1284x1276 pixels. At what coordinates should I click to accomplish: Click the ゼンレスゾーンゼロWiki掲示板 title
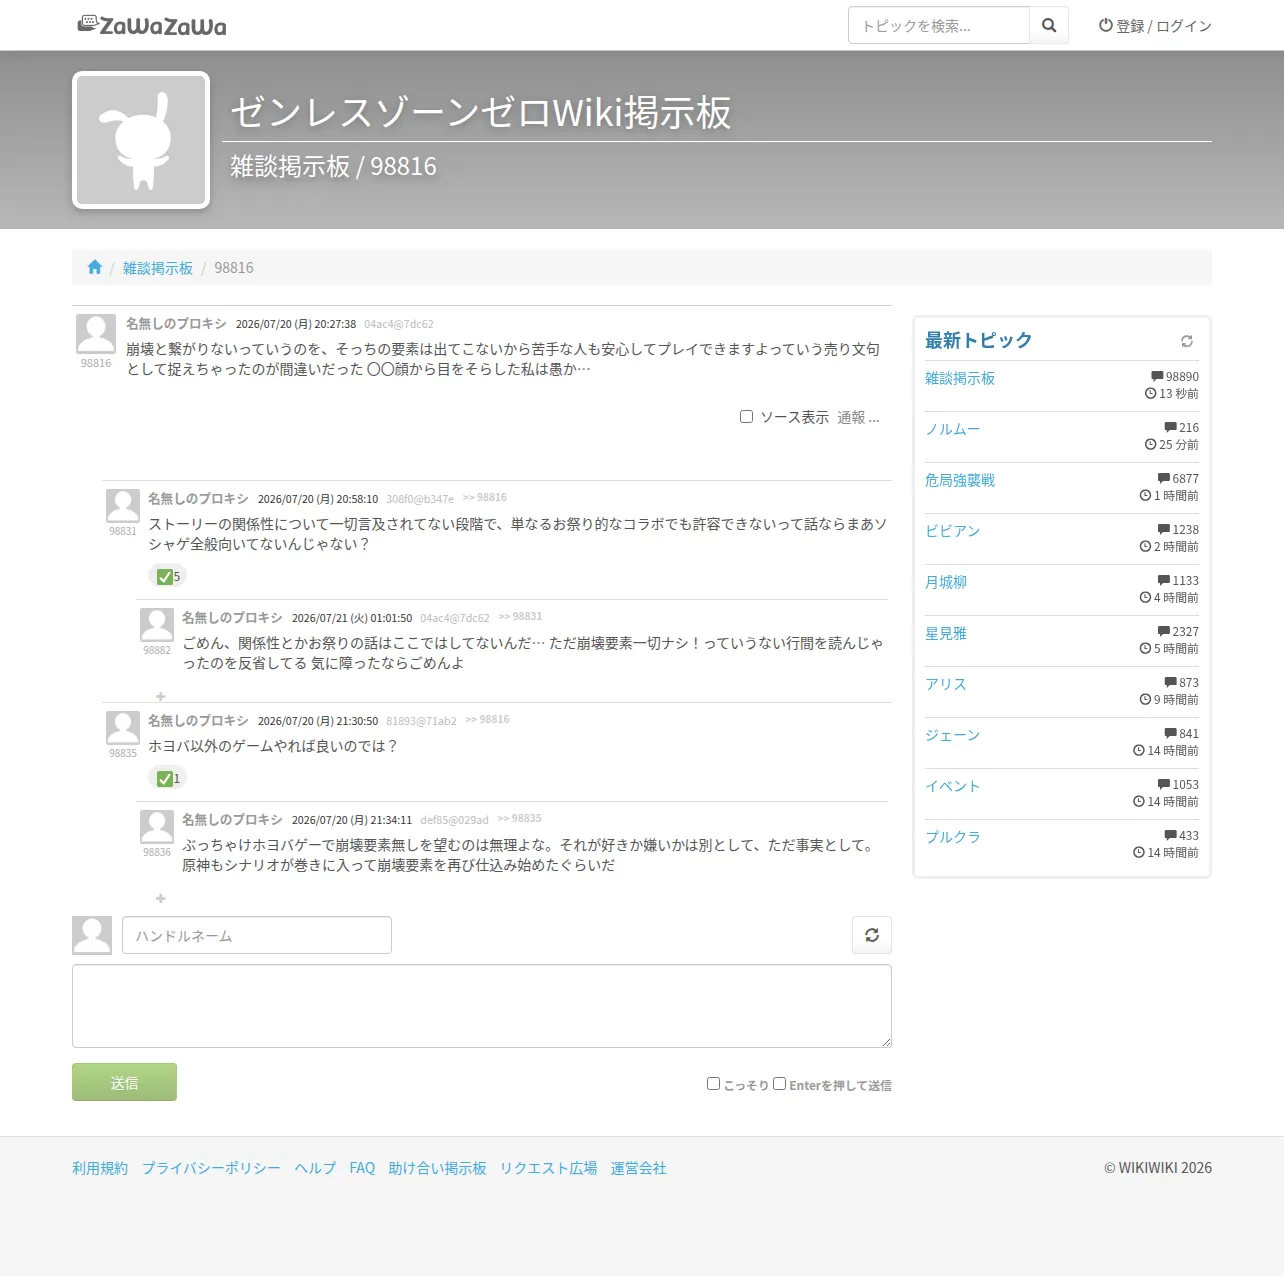pyautogui.click(x=481, y=112)
